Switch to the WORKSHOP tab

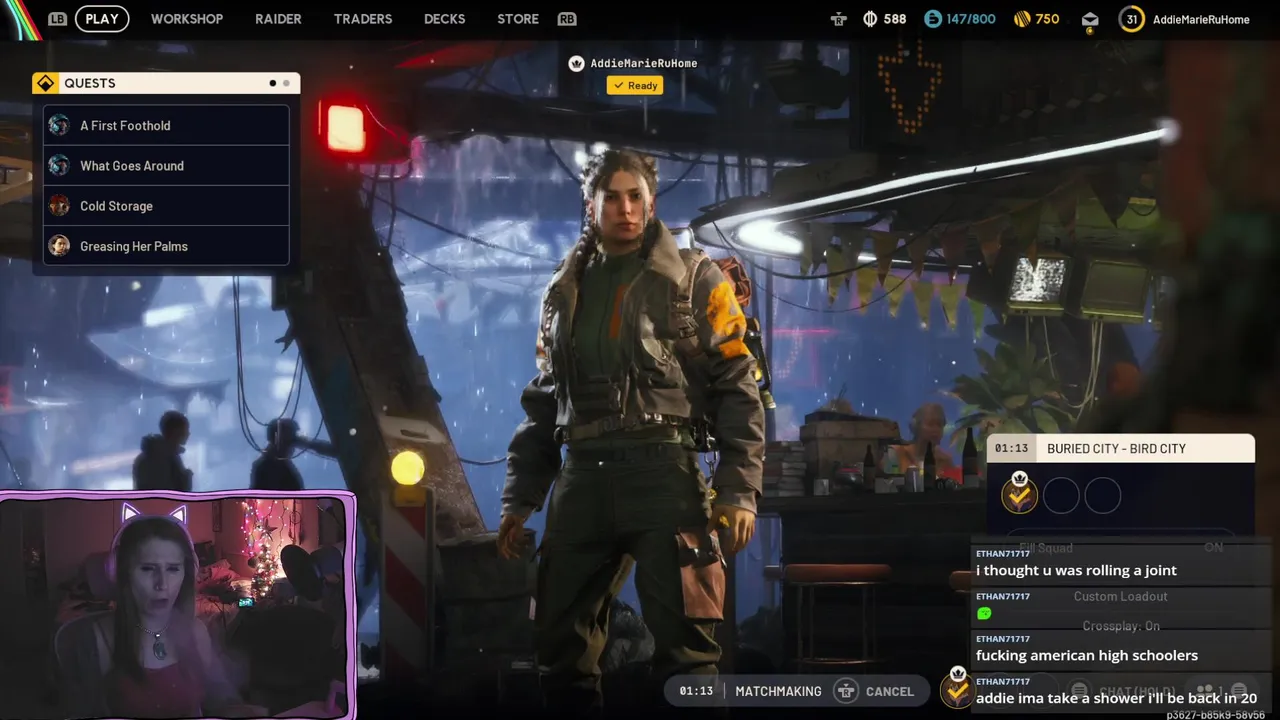click(x=187, y=19)
